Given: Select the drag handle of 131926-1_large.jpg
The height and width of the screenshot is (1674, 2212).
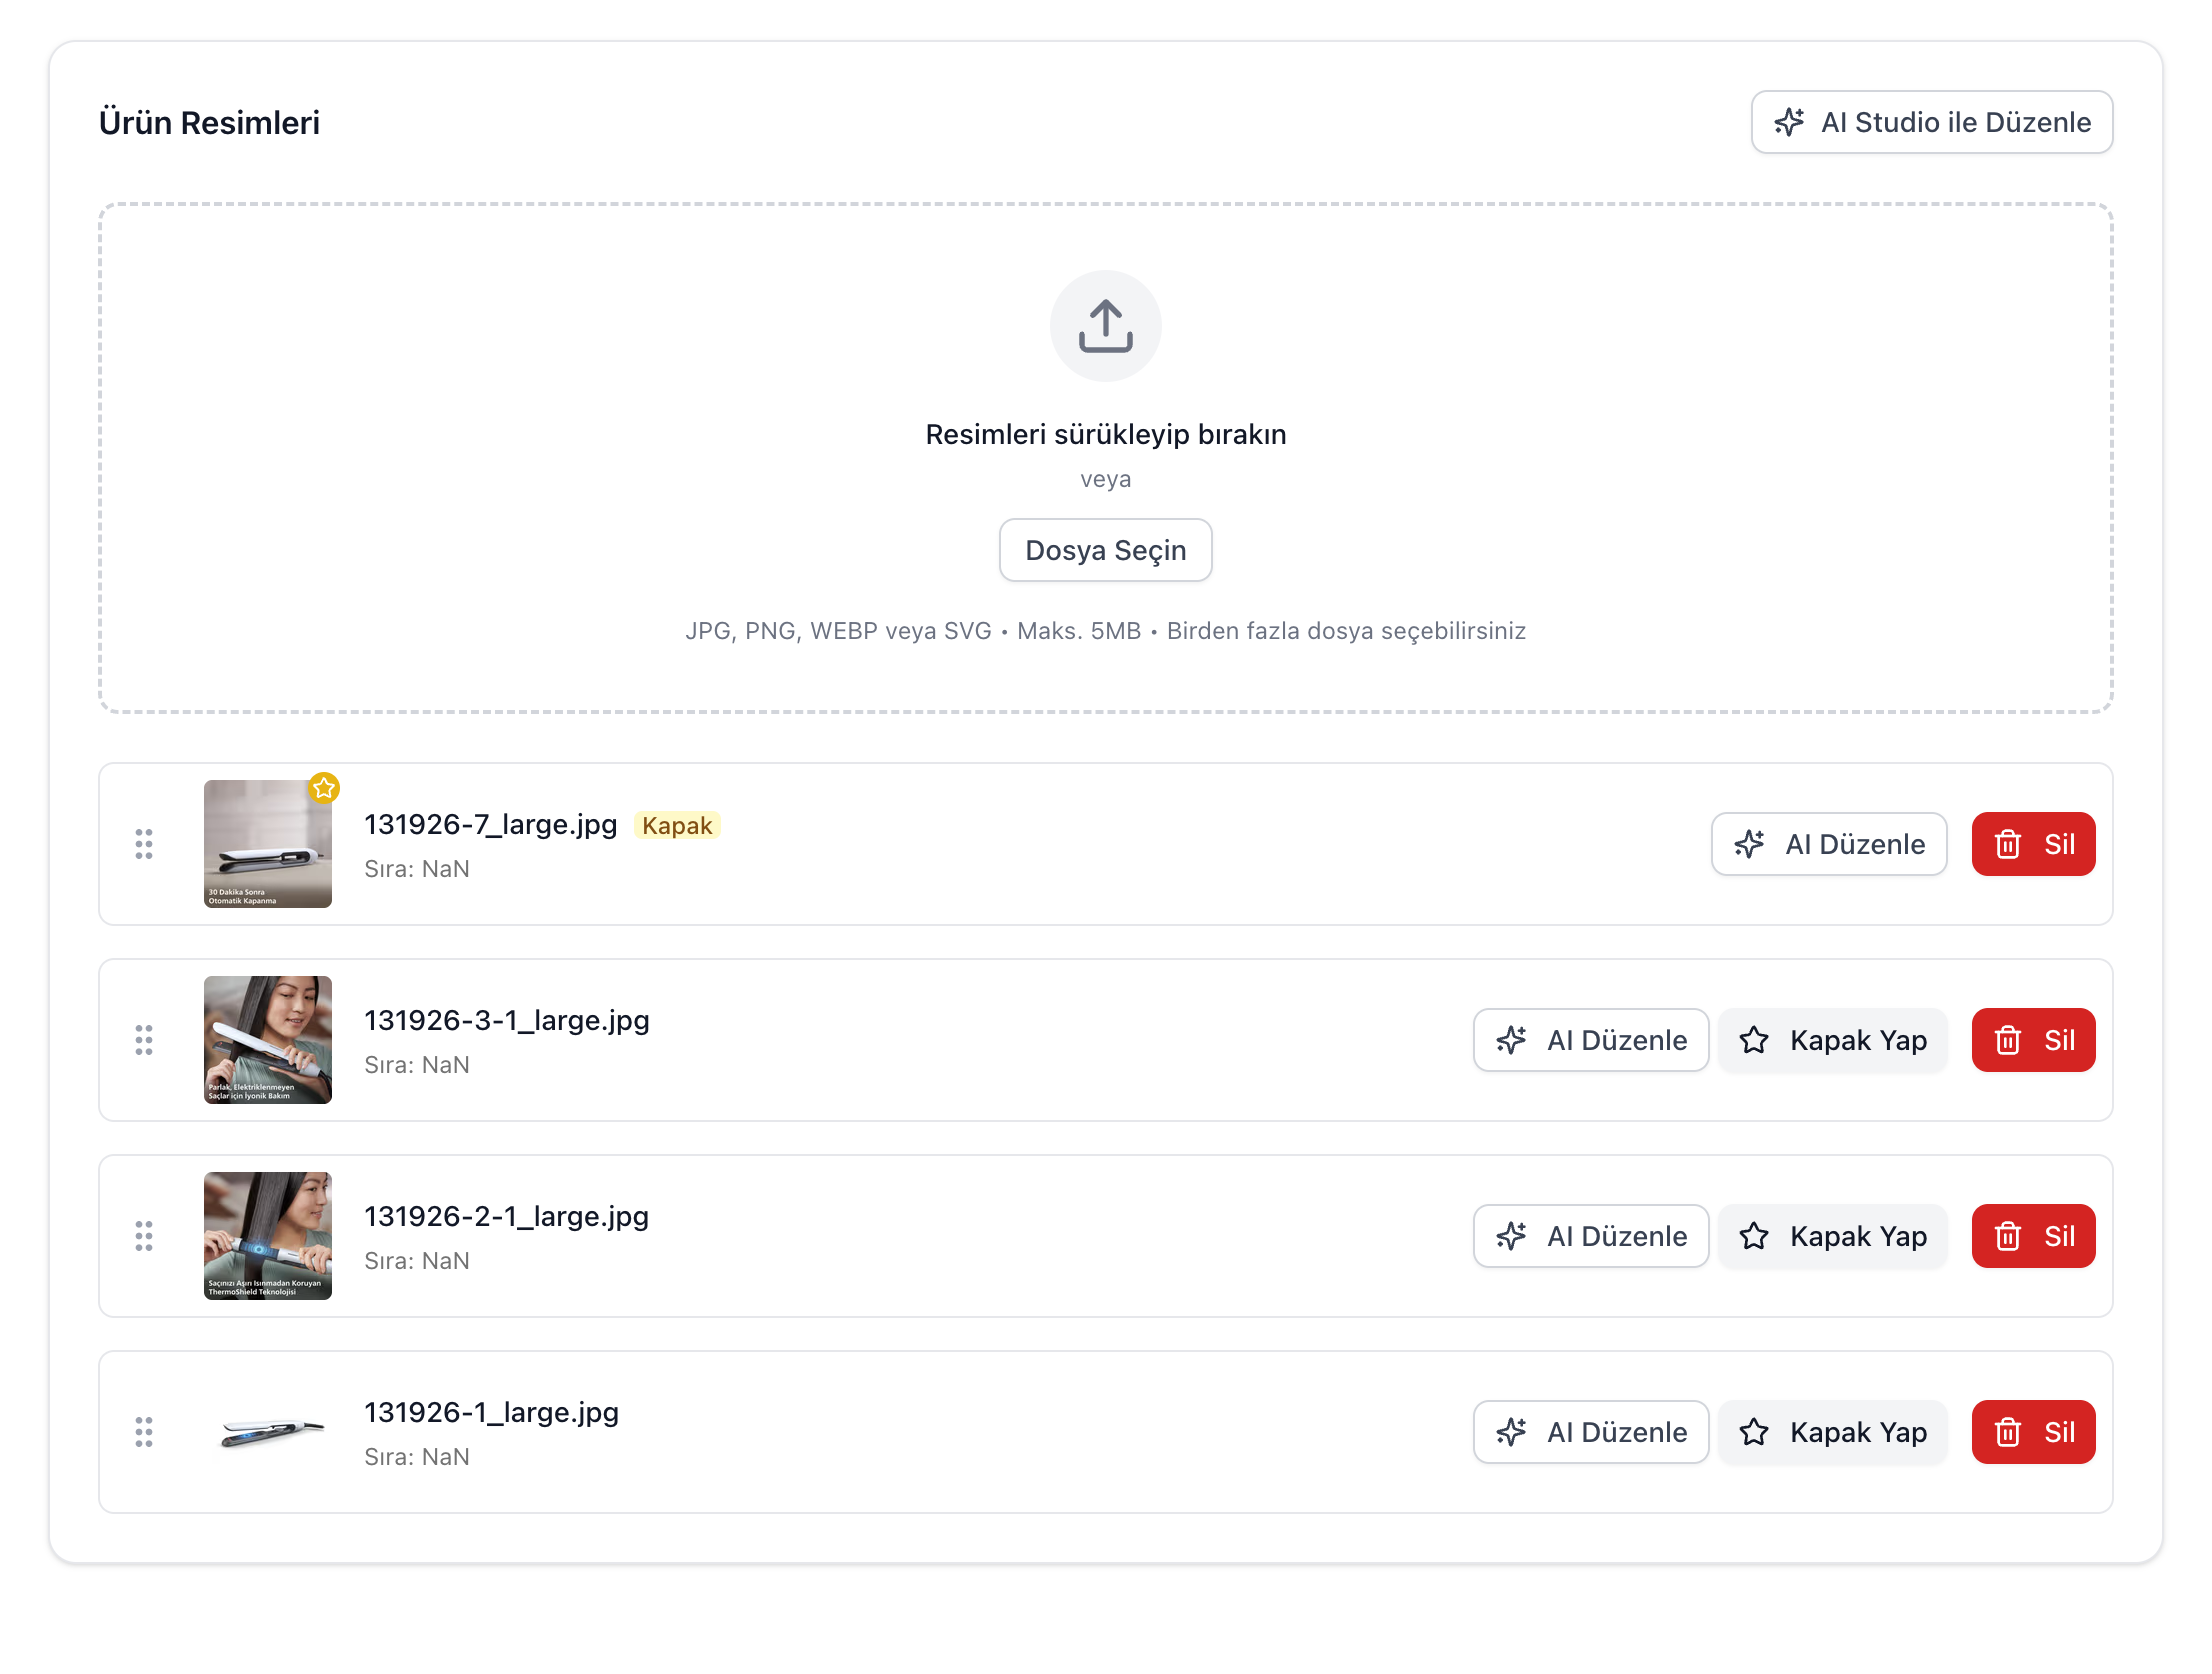Looking at the screenshot, I should click(144, 1432).
